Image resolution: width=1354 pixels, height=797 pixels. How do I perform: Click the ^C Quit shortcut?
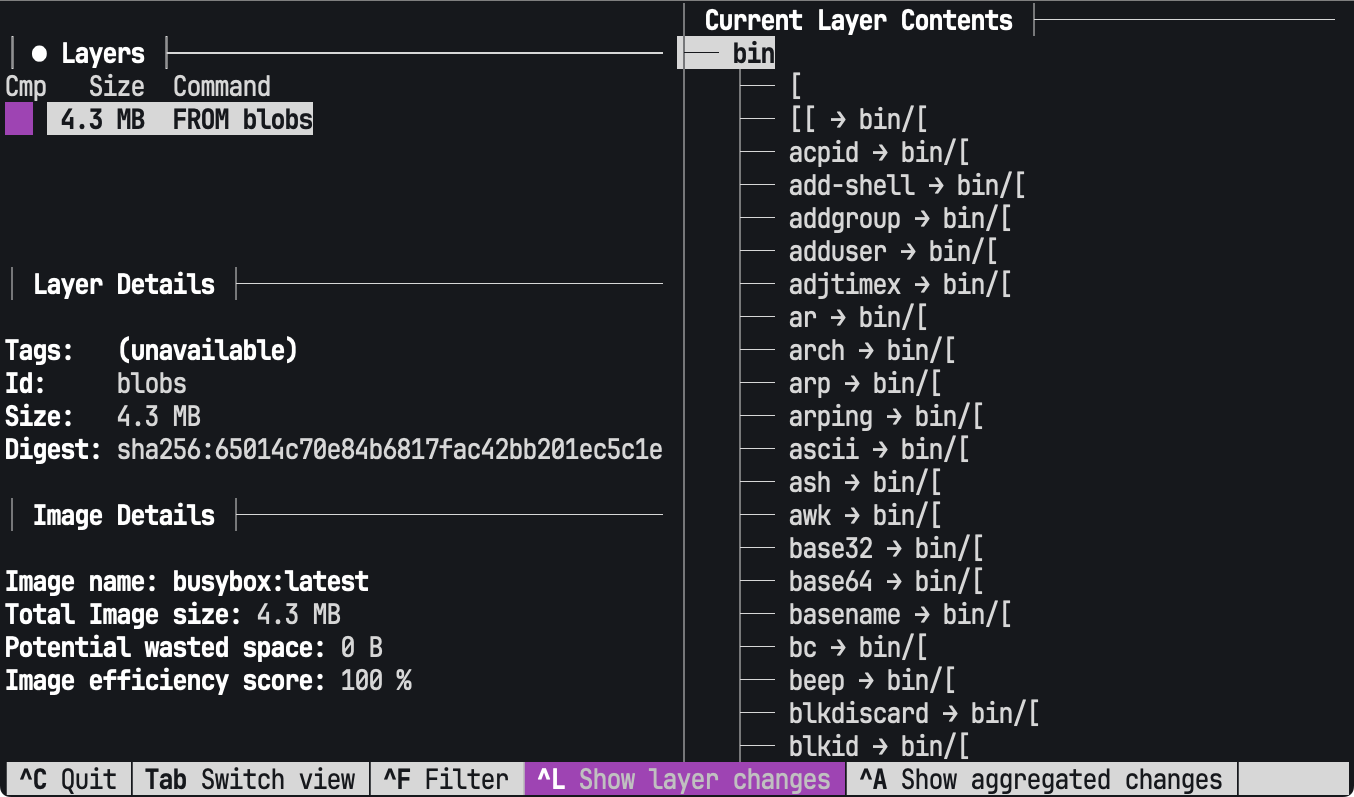[x=68, y=779]
